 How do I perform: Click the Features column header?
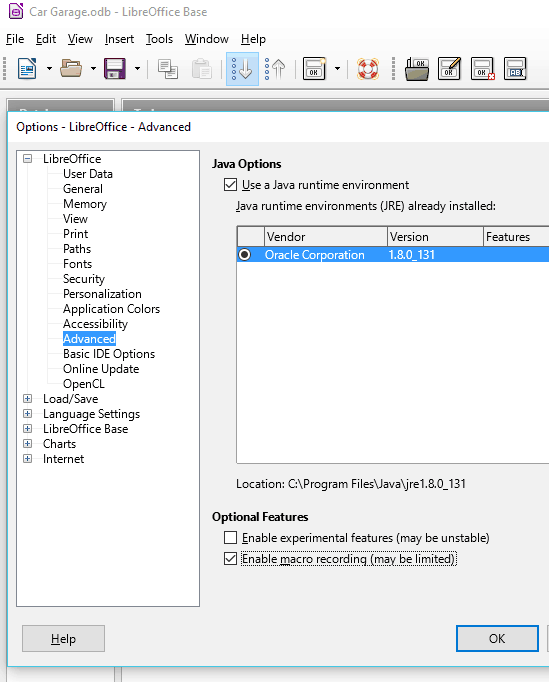coord(516,237)
